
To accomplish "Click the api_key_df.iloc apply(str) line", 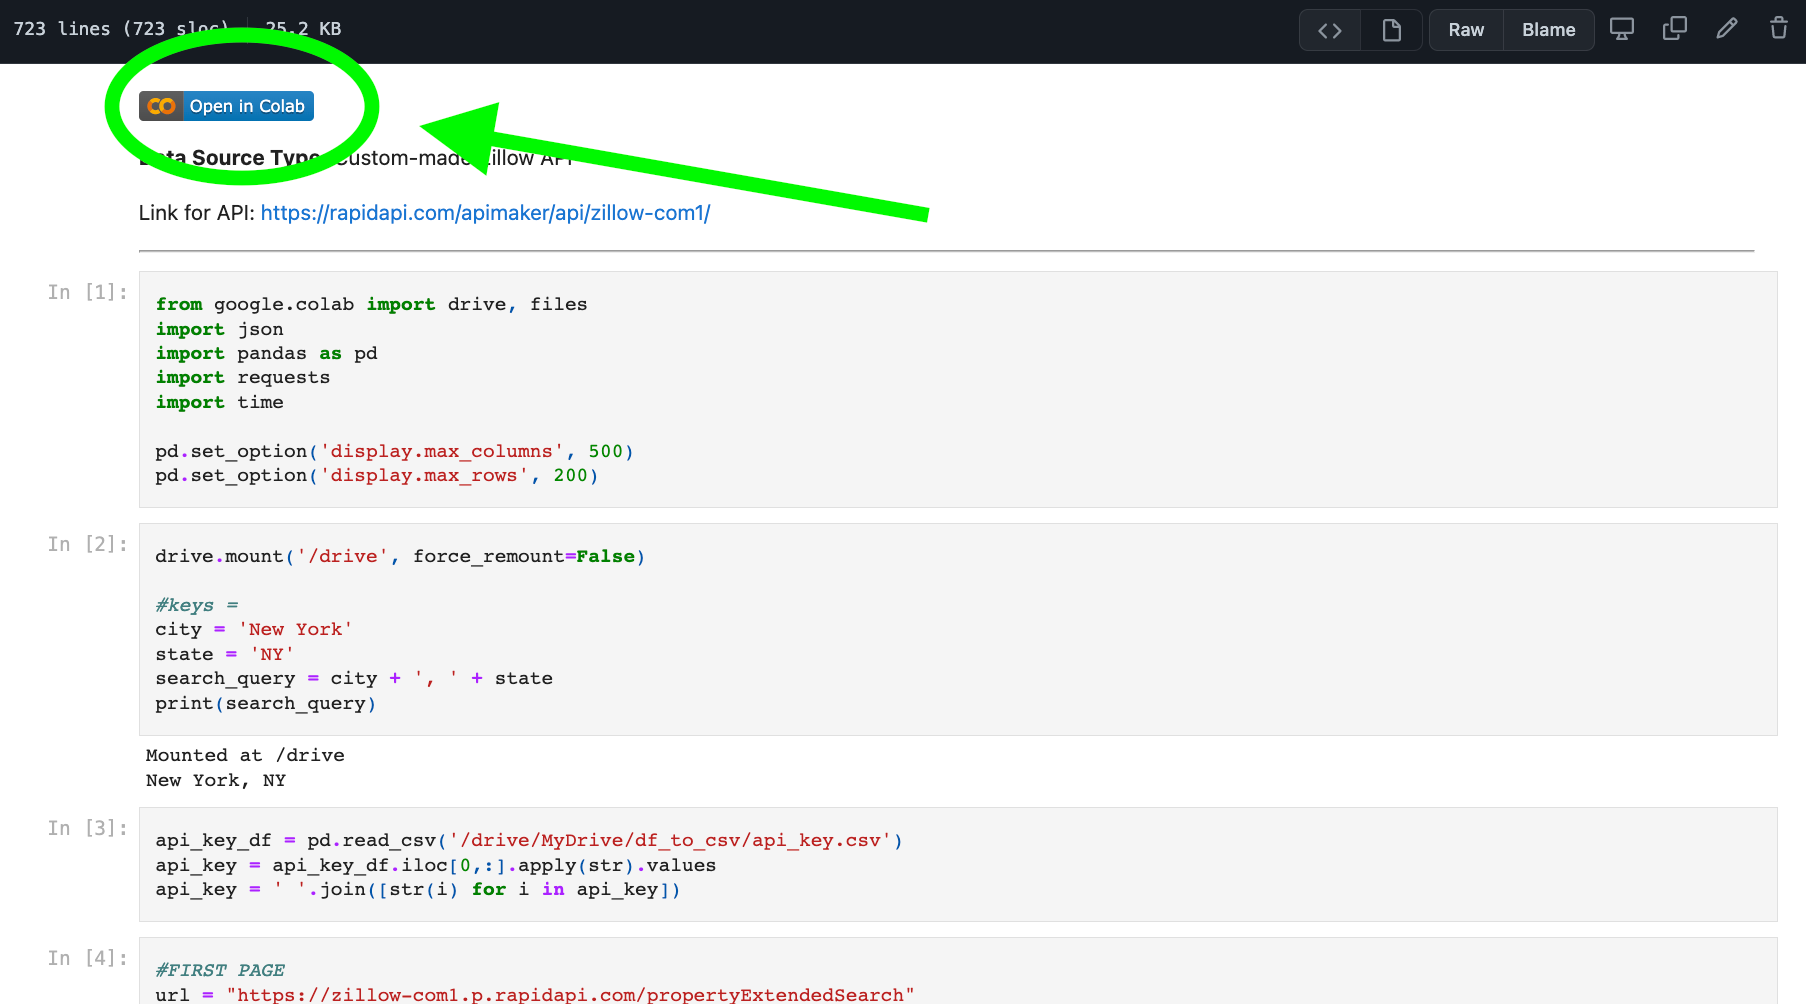I will [435, 865].
